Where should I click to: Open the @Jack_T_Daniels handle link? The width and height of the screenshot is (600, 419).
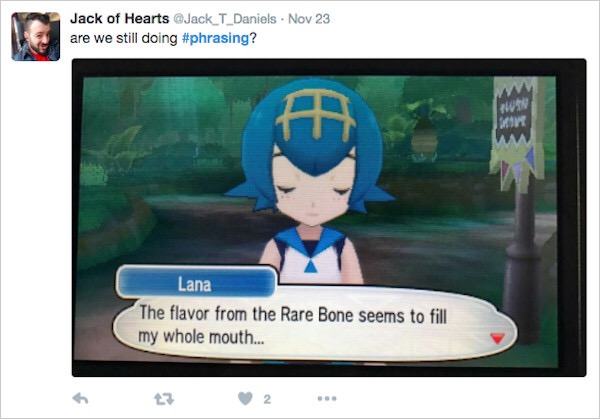coord(225,19)
